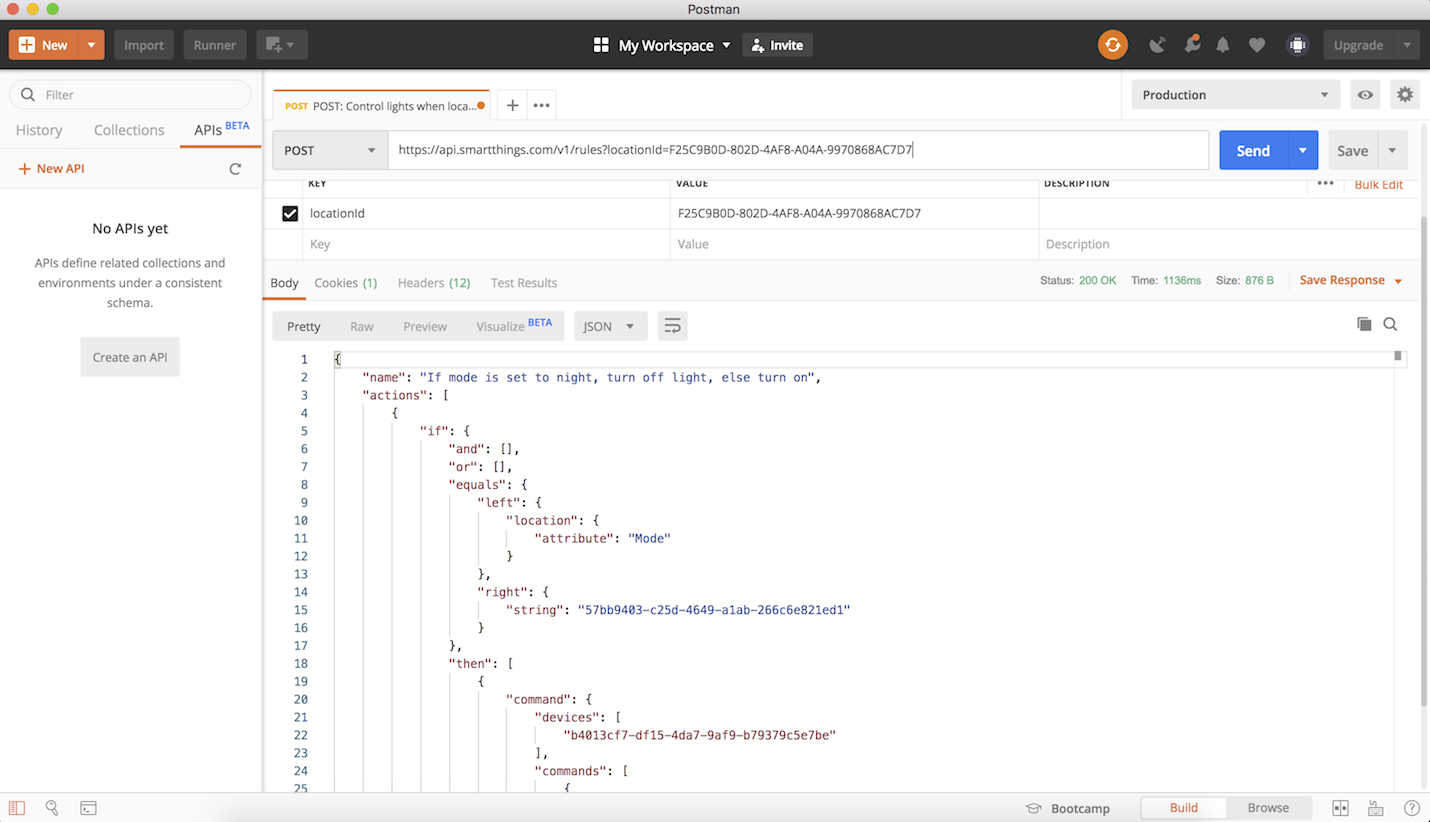Screen dimensions: 1430x822
Task: Click the workspace grid icon
Action: [601, 45]
